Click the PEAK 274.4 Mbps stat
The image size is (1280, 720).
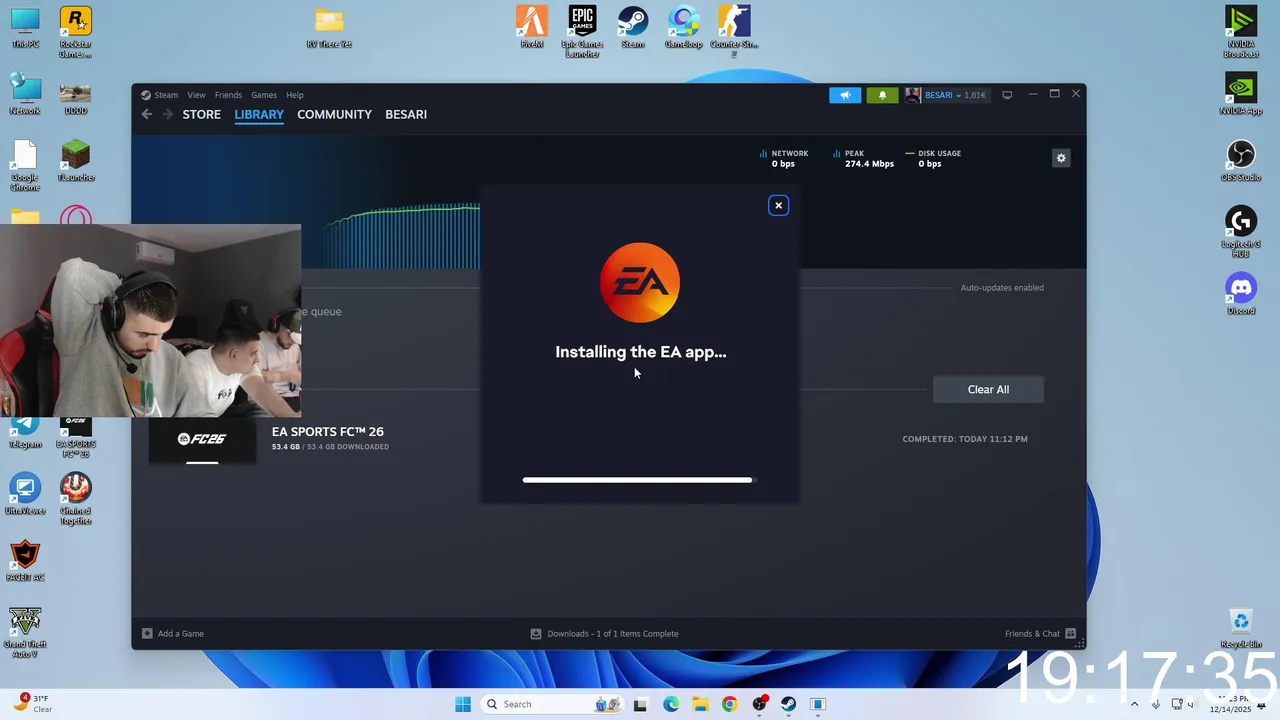click(x=864, y=158)
